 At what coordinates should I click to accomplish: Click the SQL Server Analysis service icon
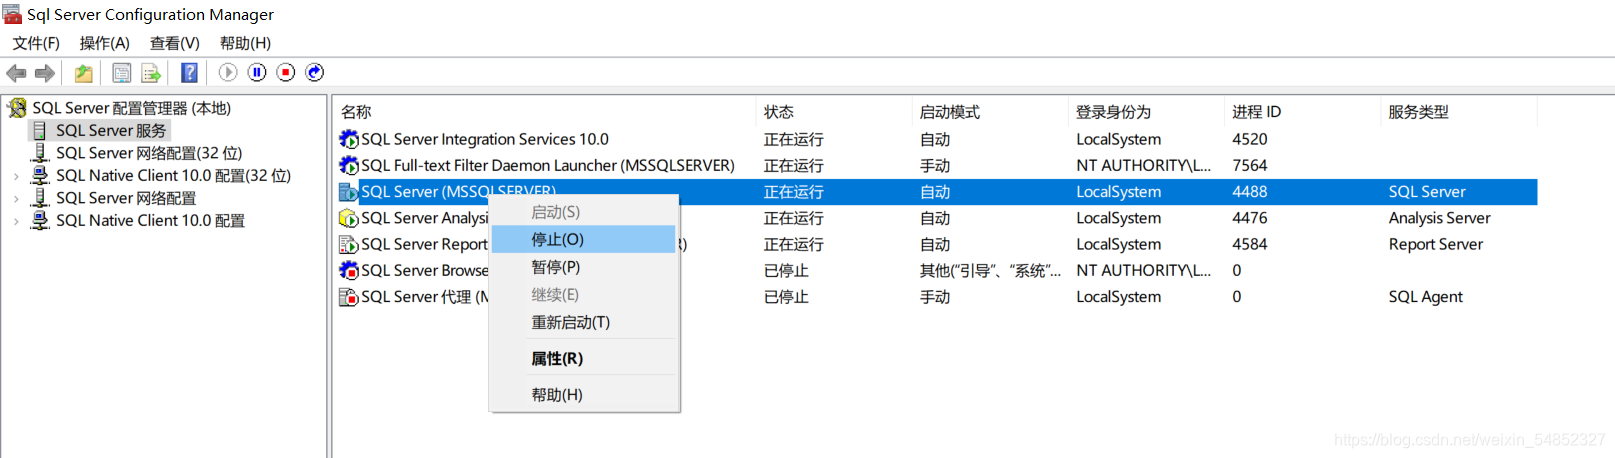pyautogui.click(x=348, y=218)
